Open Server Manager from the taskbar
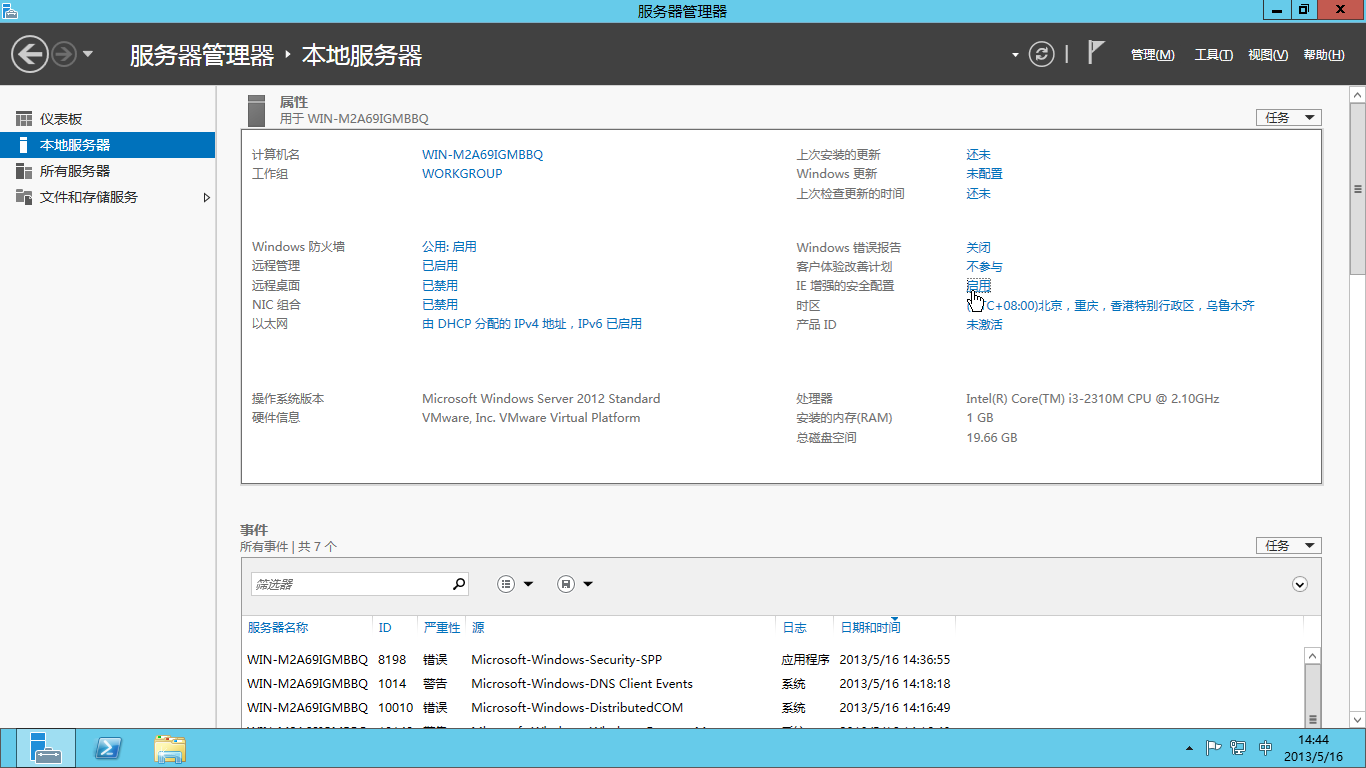 pos(45,748)
